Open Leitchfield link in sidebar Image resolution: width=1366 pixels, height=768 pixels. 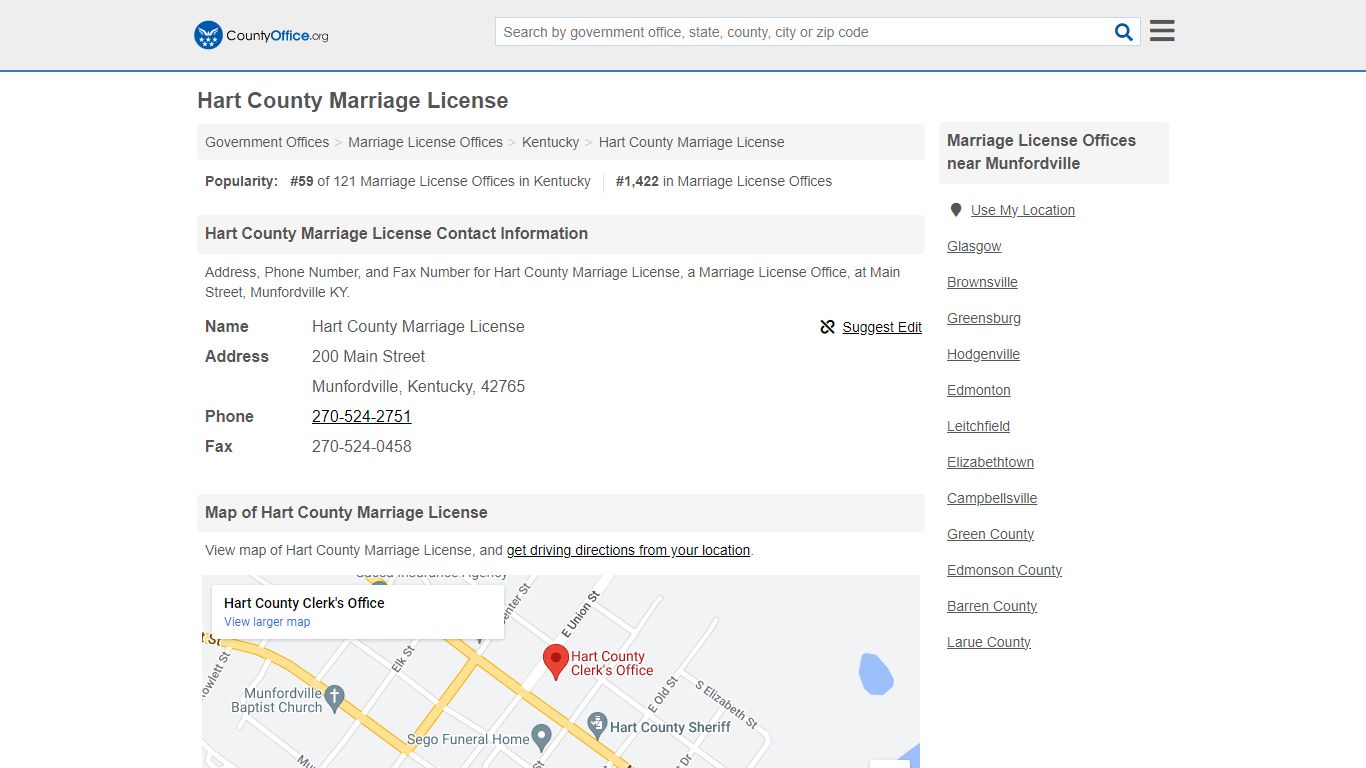tap(978, 426)
